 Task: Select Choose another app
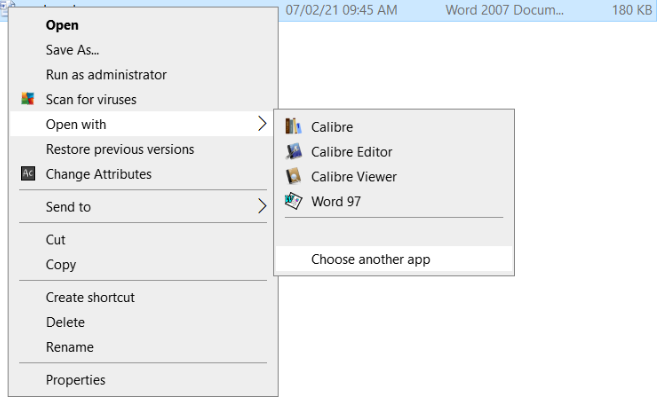[370, 259]
